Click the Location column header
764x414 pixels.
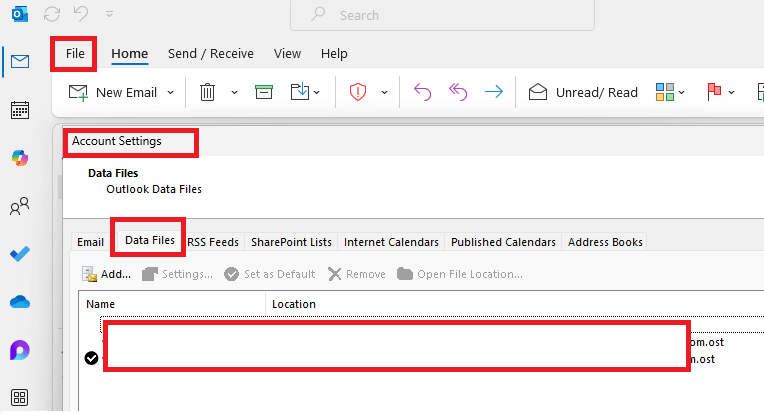coord(515,304)
